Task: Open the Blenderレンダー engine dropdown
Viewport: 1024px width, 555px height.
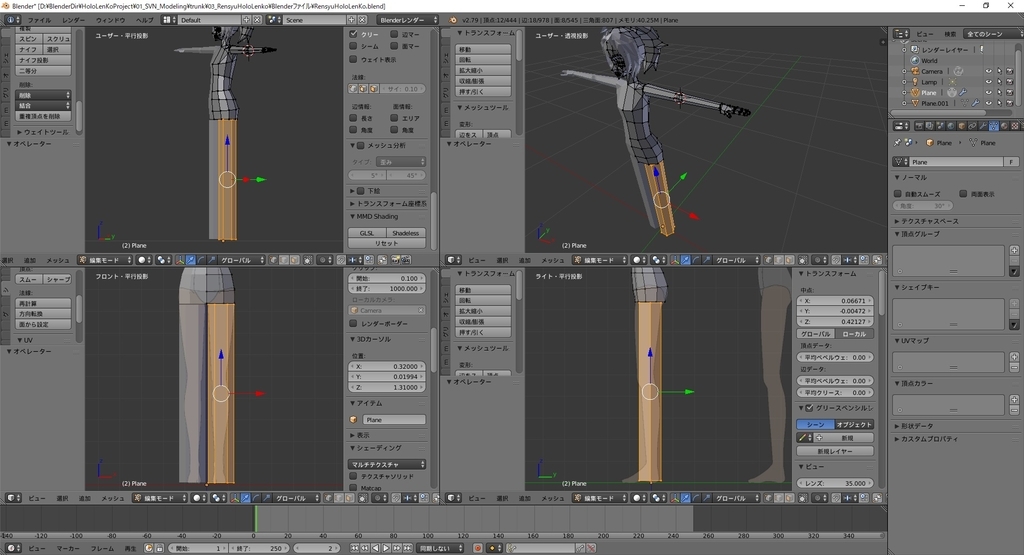Action: click(x=408, y=20)
